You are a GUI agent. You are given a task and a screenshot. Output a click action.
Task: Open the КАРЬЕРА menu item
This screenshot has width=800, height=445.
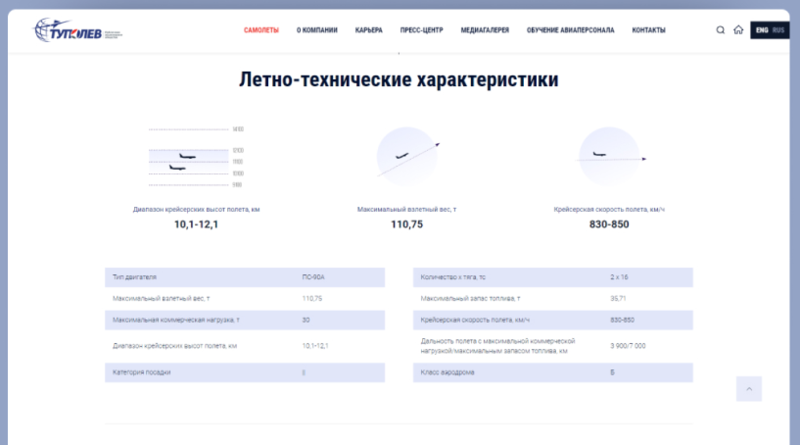click(369, 30)
